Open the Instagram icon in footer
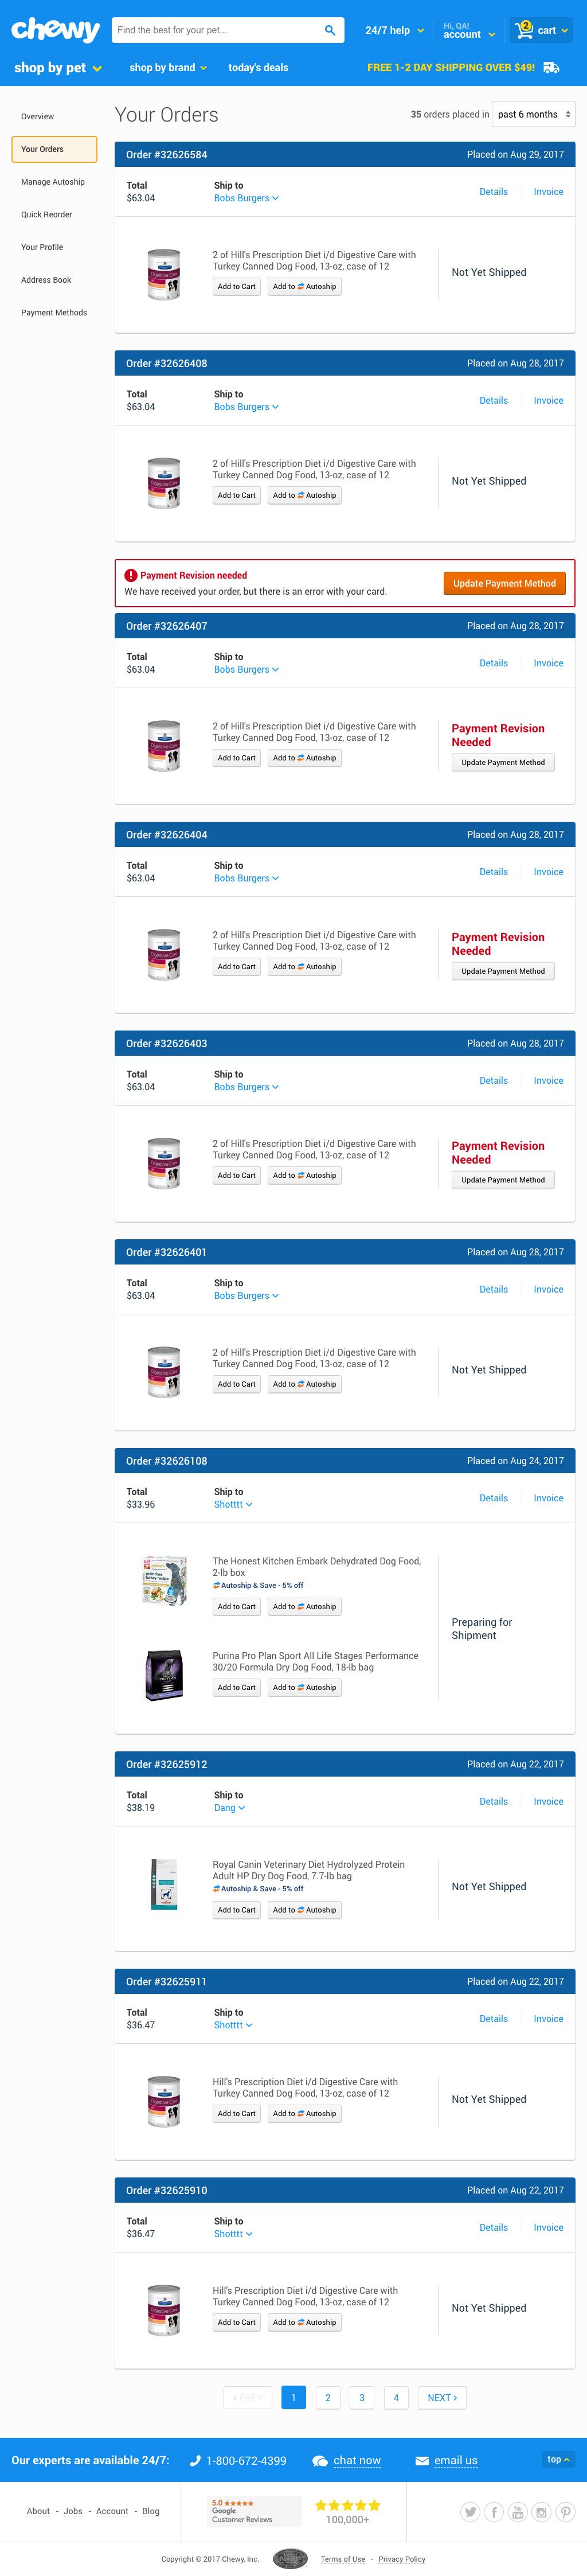This screenshot has width=587, height=2576. 541,2511
